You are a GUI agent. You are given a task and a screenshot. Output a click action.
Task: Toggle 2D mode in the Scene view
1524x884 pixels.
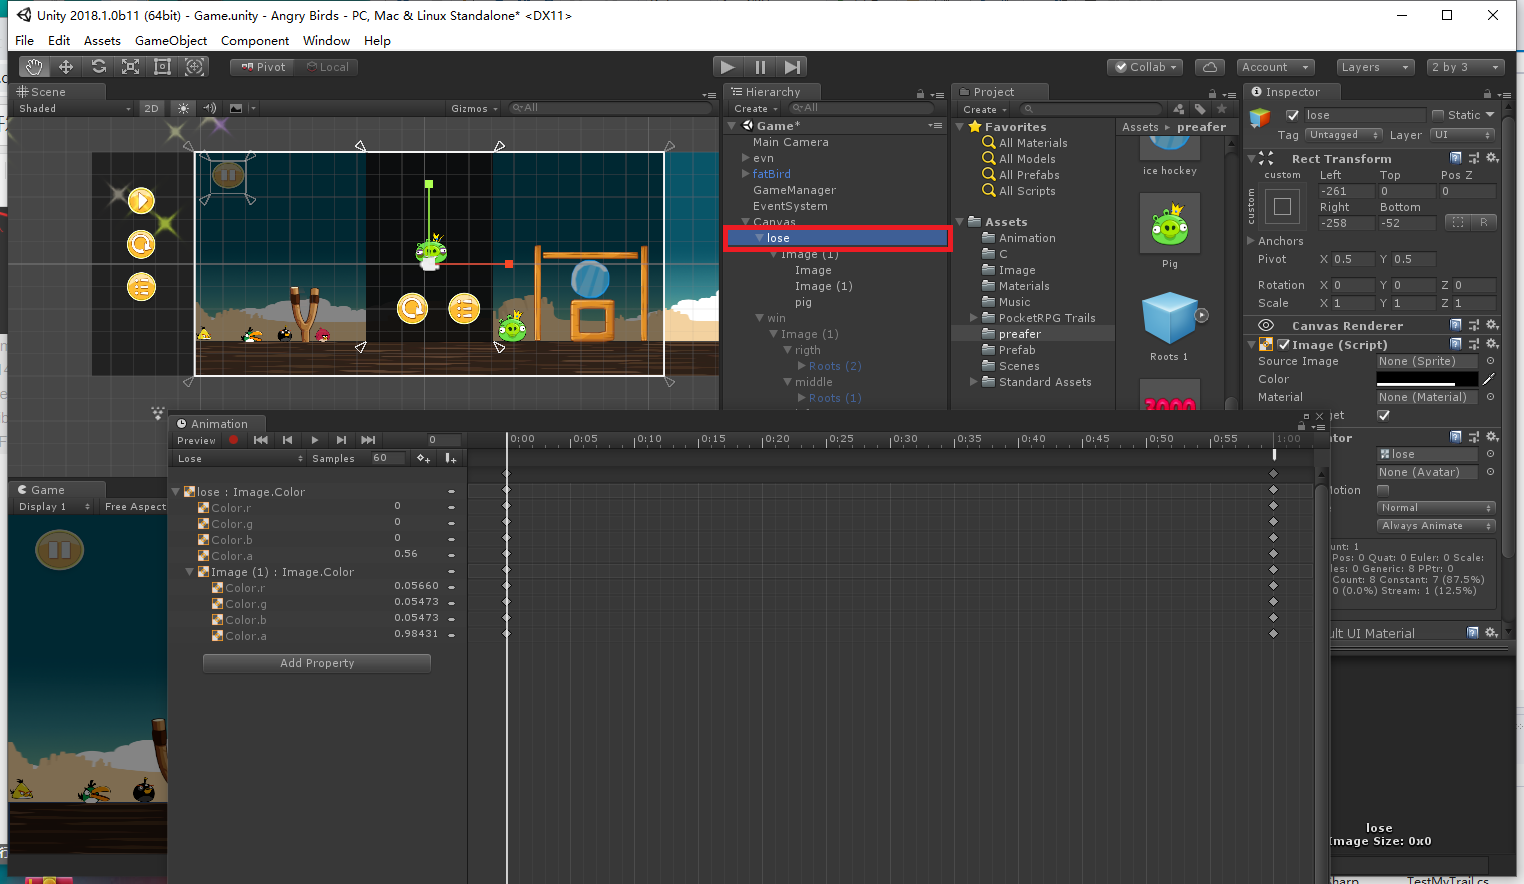click(151, 108)
